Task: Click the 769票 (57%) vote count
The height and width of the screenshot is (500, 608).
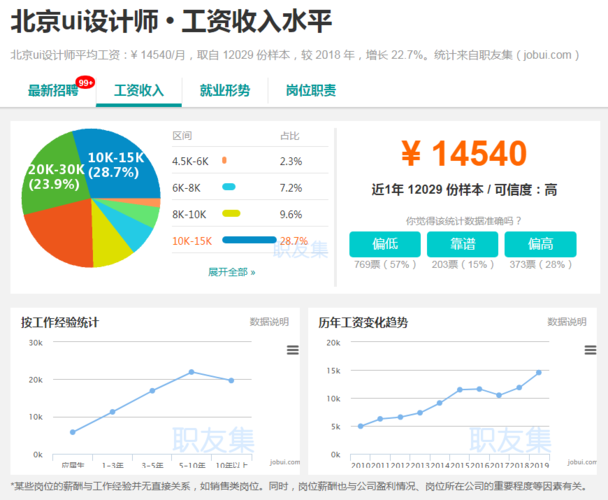Action: [x=385, y=265]
